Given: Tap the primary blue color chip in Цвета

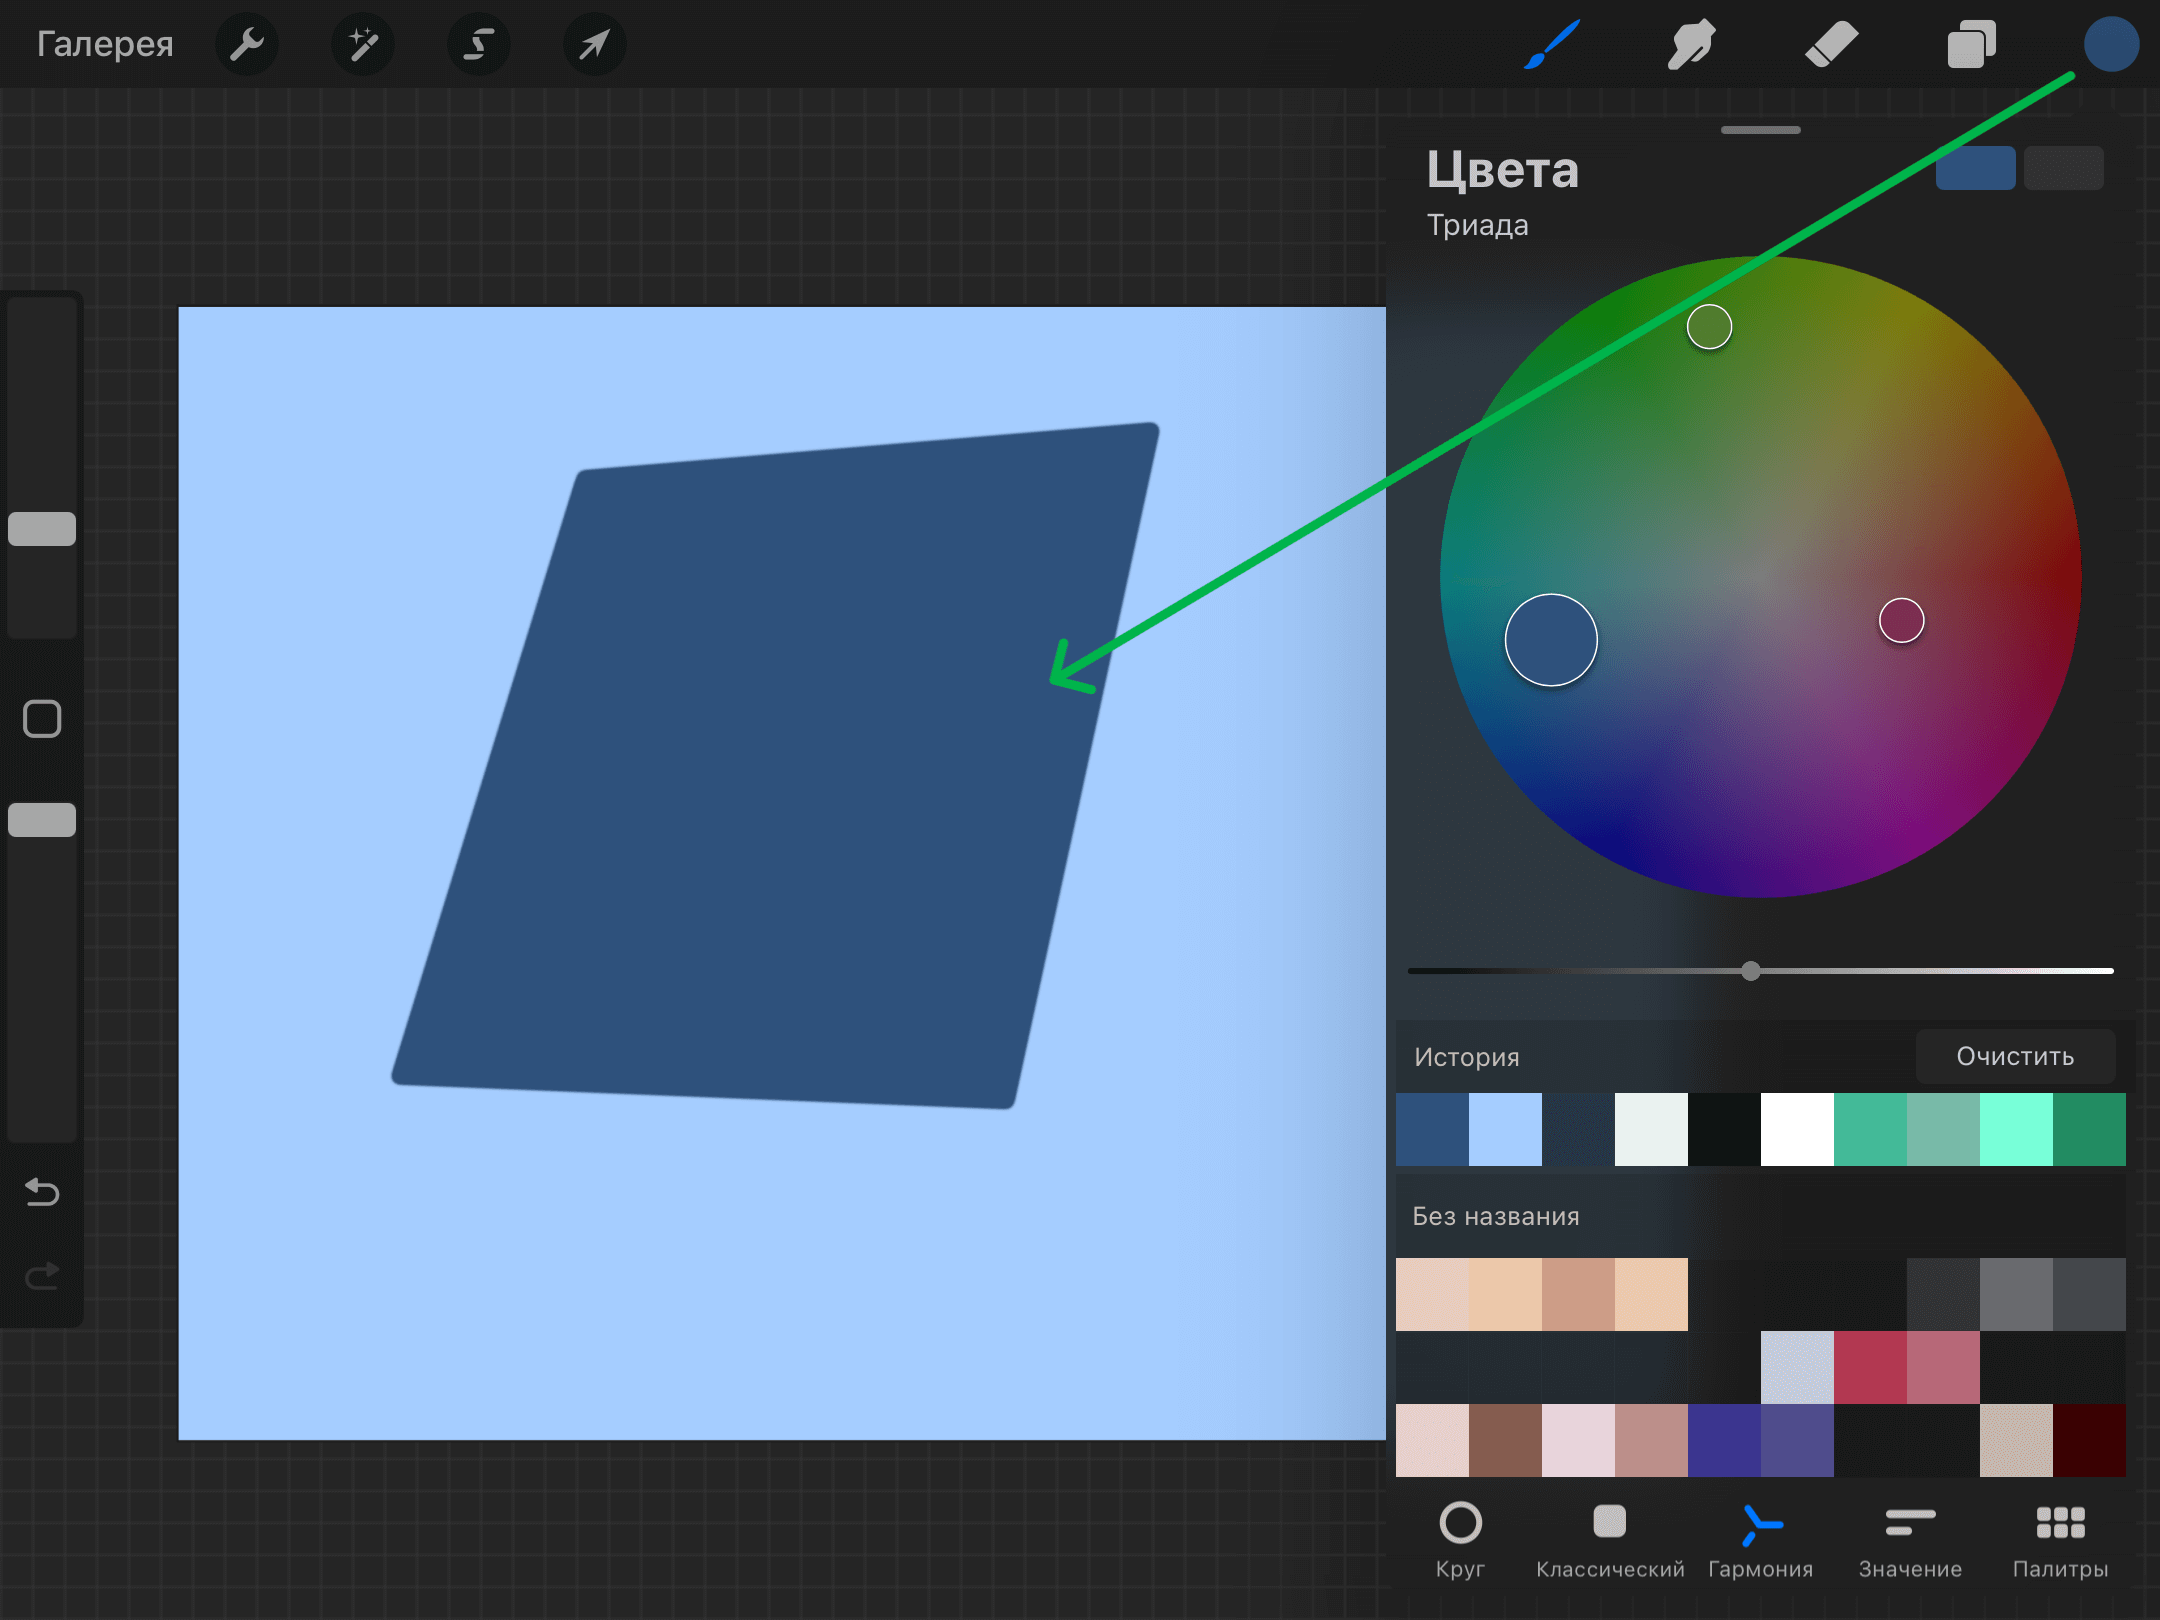Looking at the screenshot, I should coord(1975,168).
